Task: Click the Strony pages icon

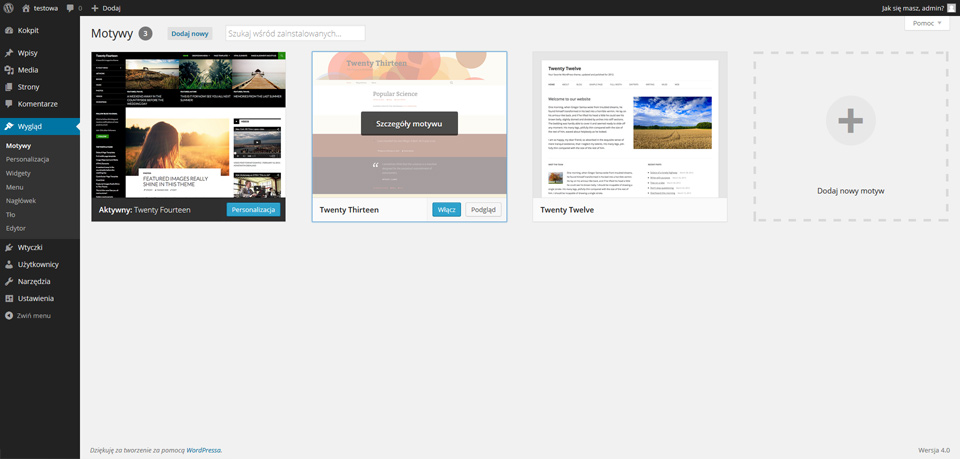Action: coord(9,87)
